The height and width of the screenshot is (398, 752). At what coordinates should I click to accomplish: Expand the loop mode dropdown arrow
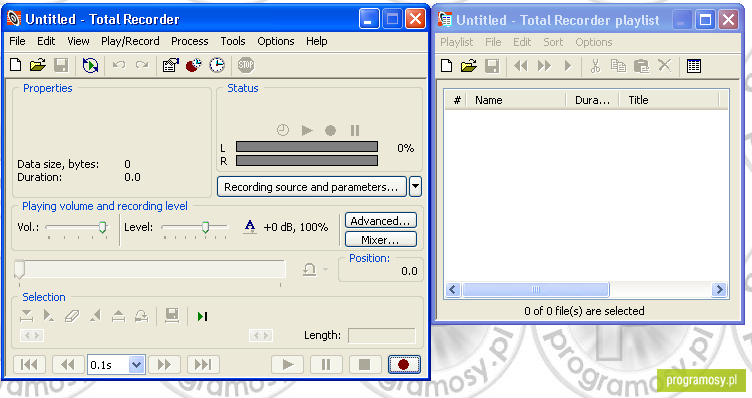[x=326, y=270]
